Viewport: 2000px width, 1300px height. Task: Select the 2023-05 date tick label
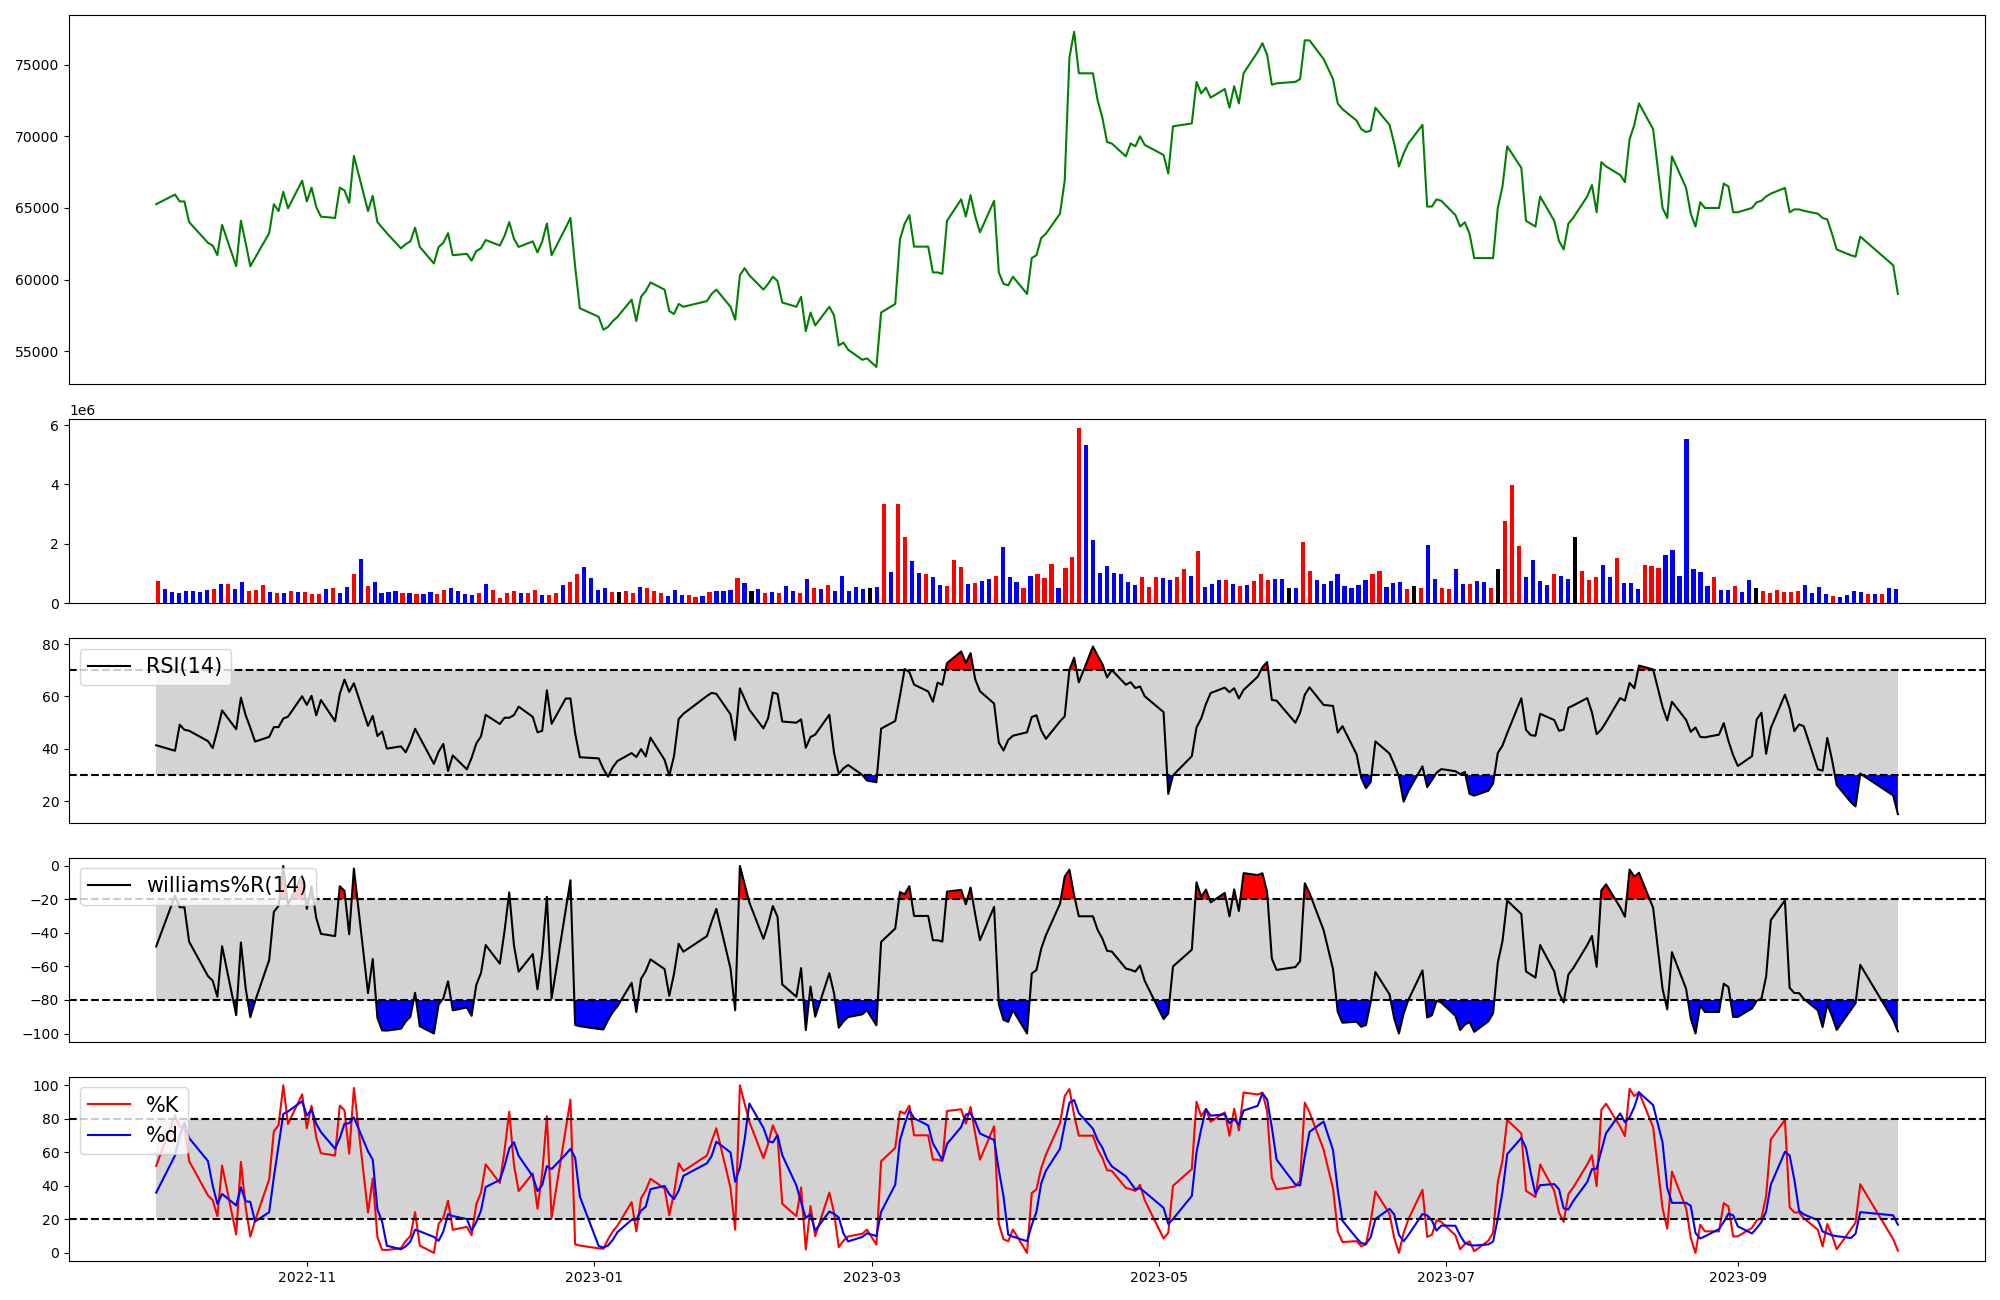(1159, 1277)
